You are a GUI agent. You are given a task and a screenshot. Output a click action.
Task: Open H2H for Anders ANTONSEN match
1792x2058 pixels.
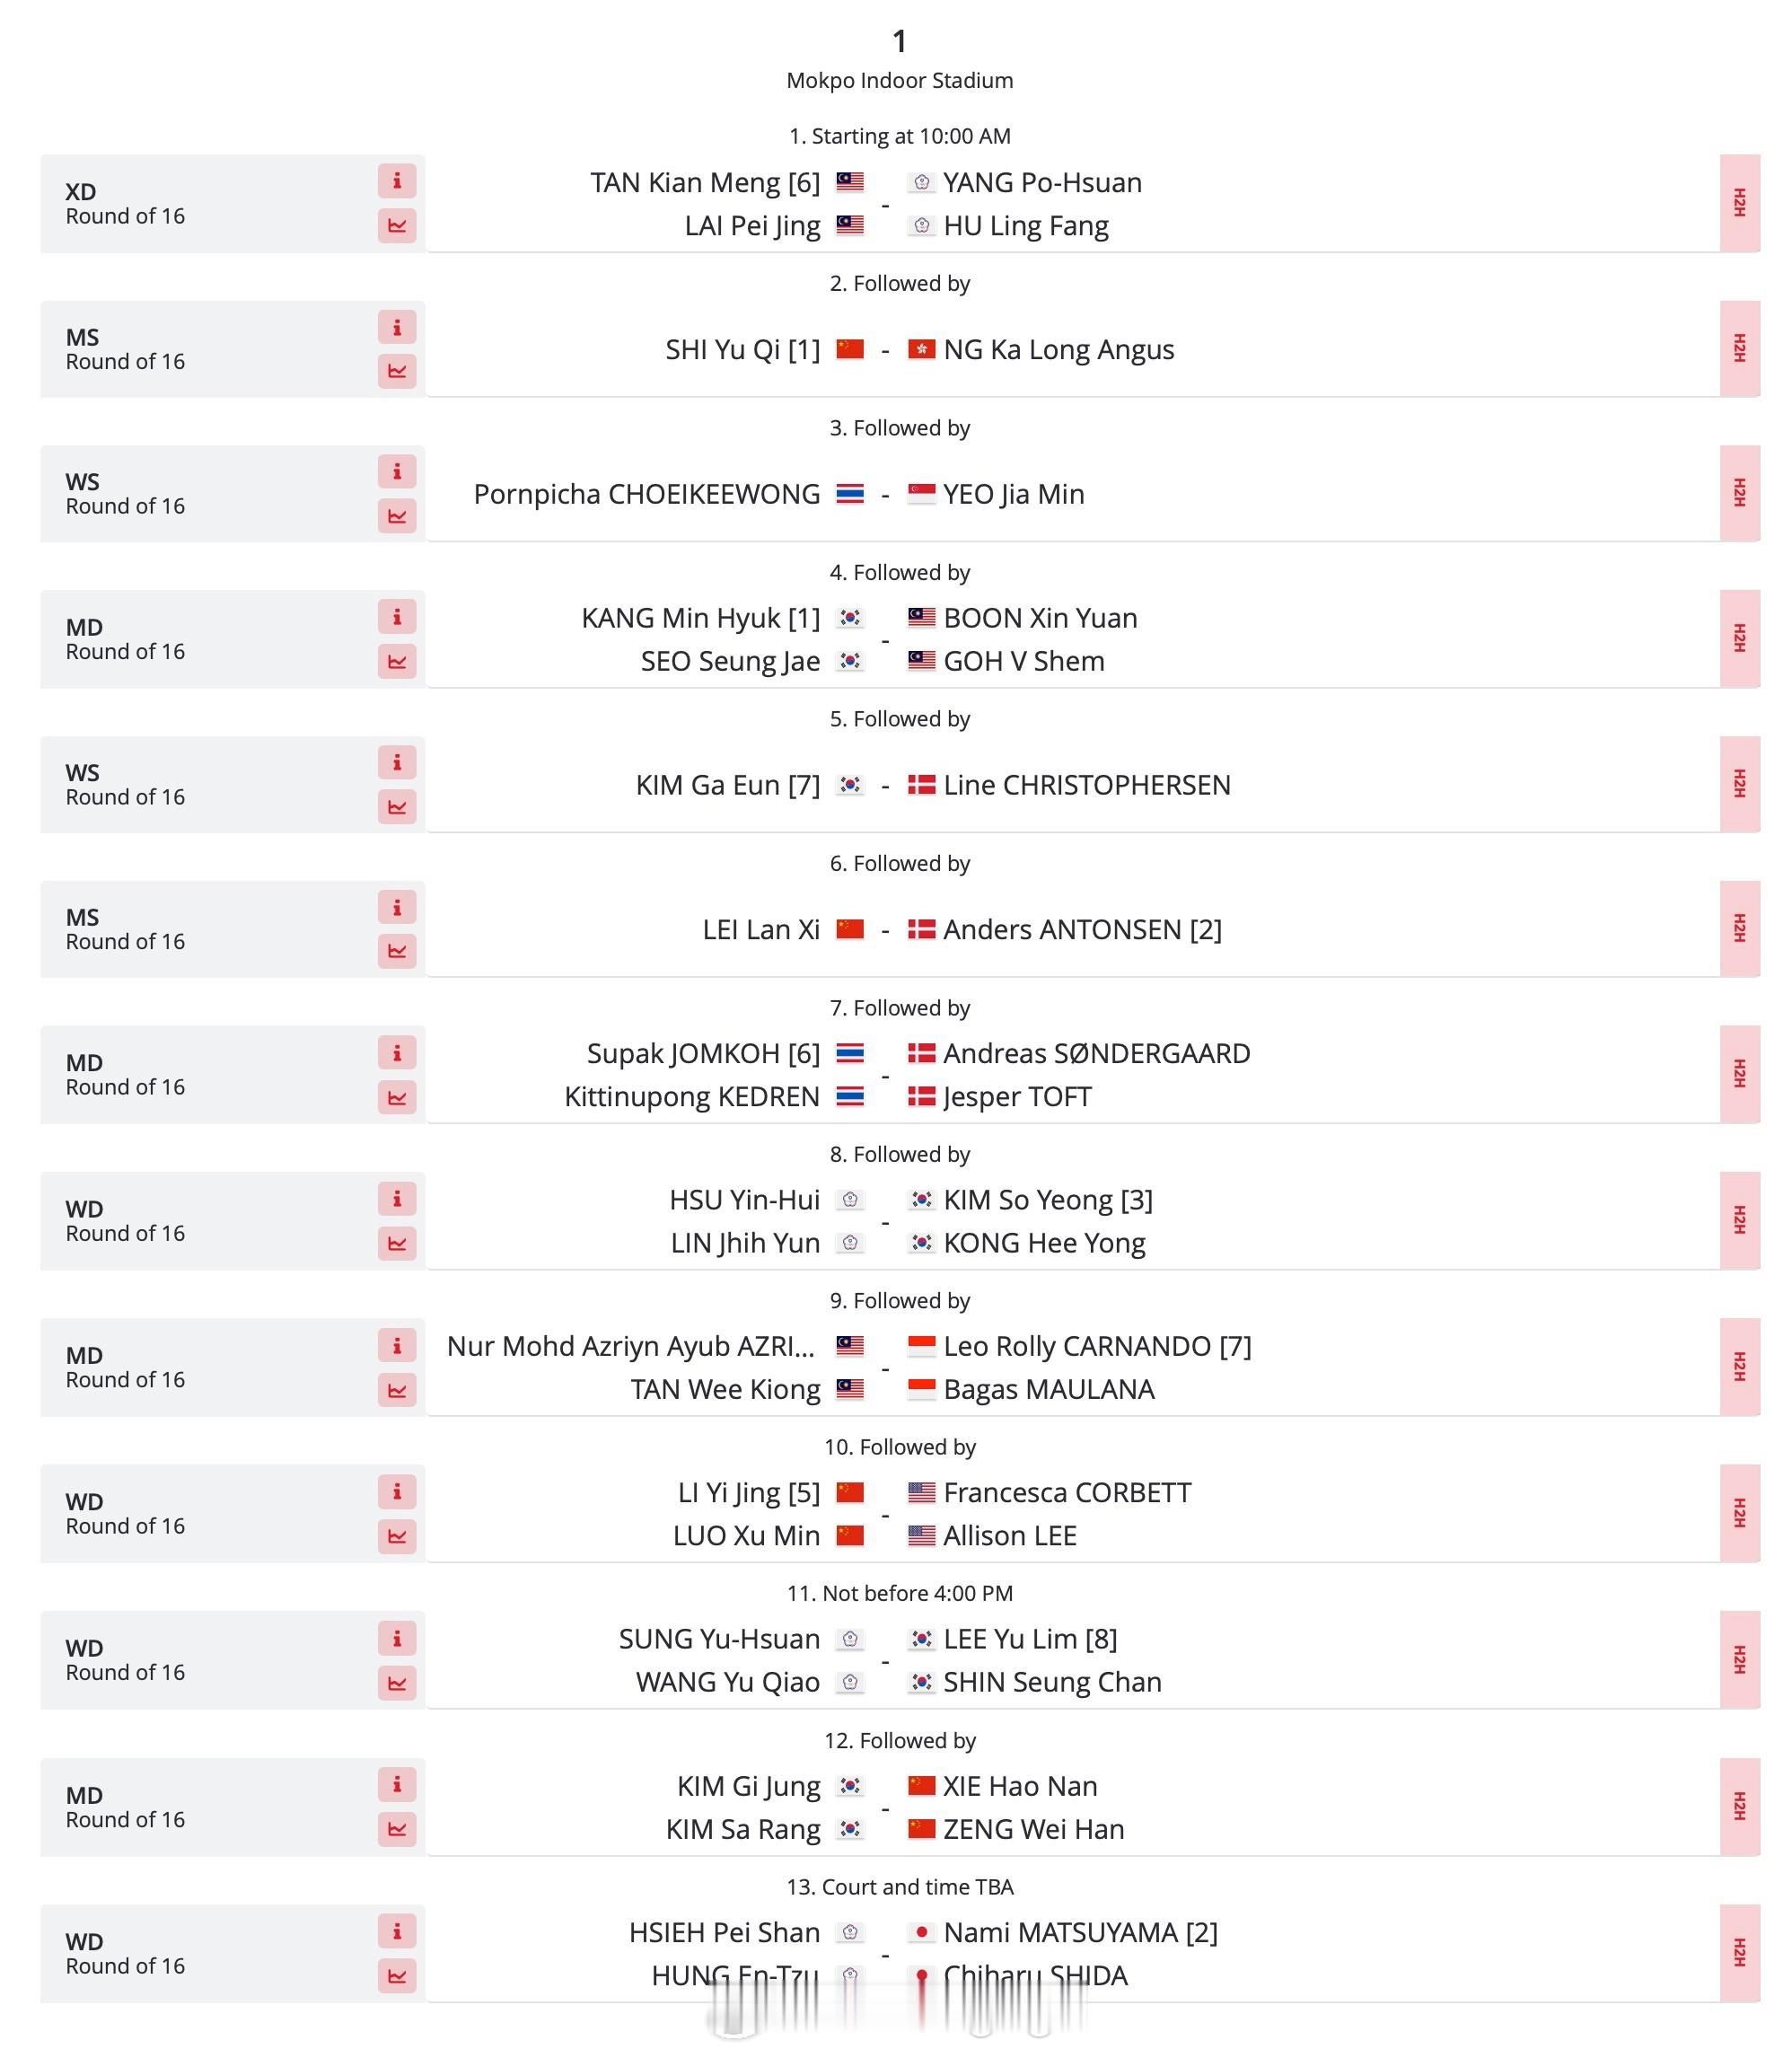pyautogui.click(x=1739, y=928)
